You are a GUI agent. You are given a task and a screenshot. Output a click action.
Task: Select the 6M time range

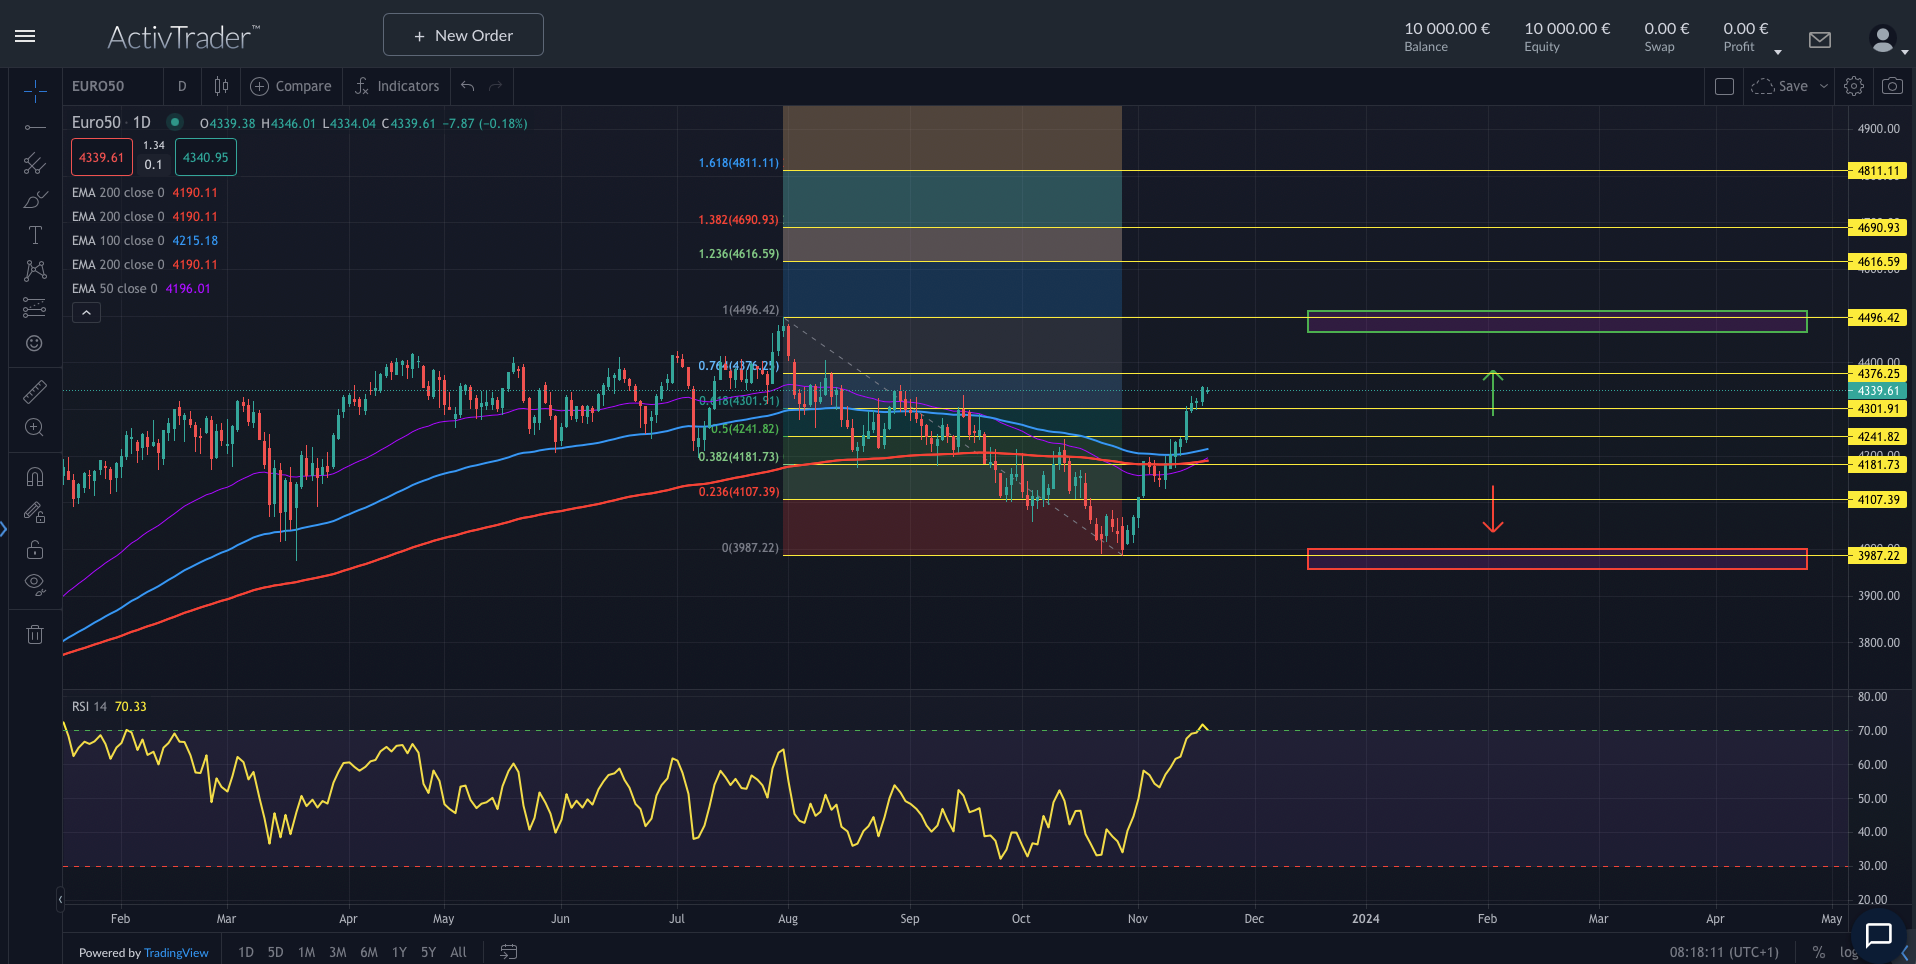click(369, 952)
